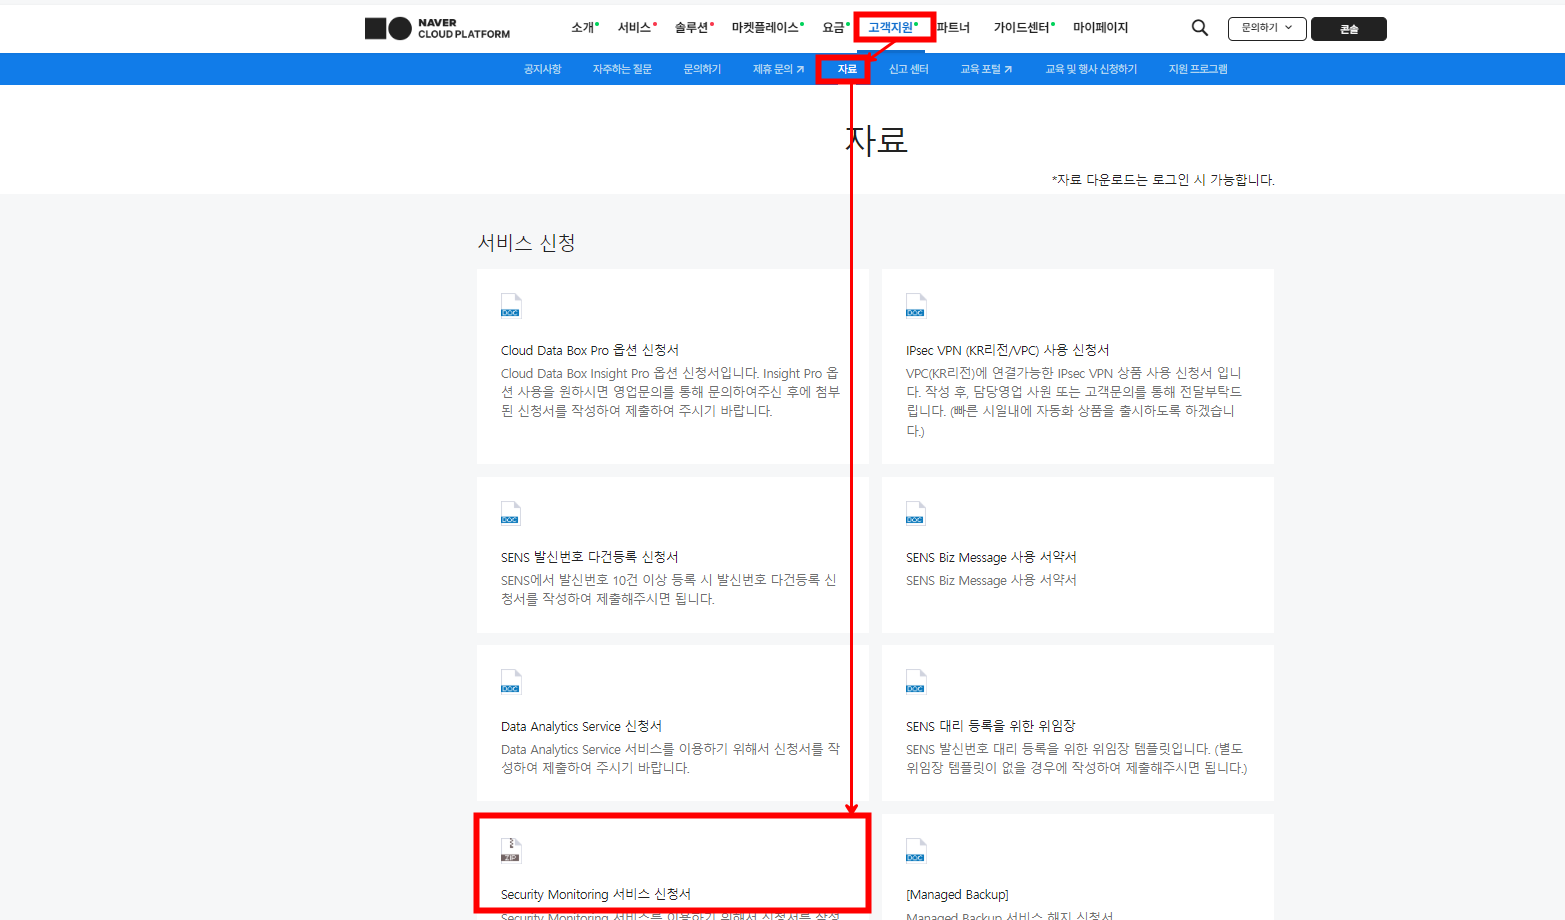Select the 자료 submenu tab
This screenshot has height=920, width=1565.
847,69
